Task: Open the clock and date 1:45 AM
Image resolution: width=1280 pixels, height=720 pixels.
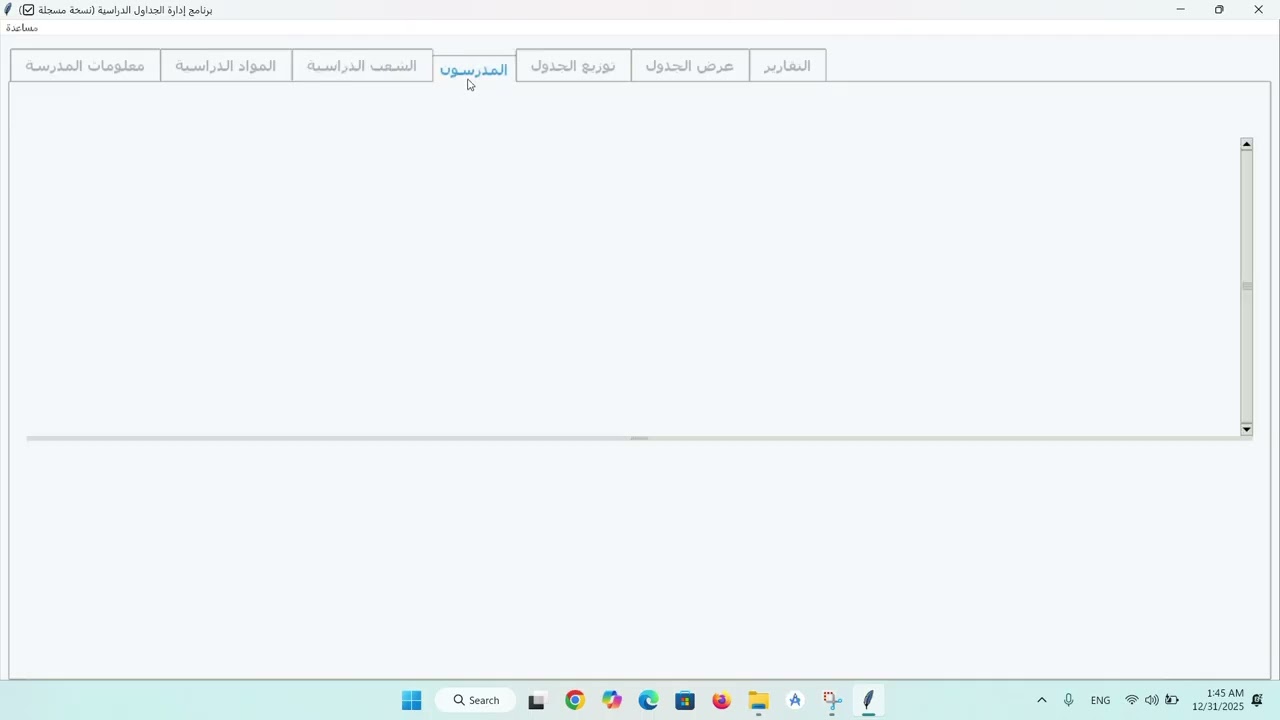Action: click(1218, 700)
